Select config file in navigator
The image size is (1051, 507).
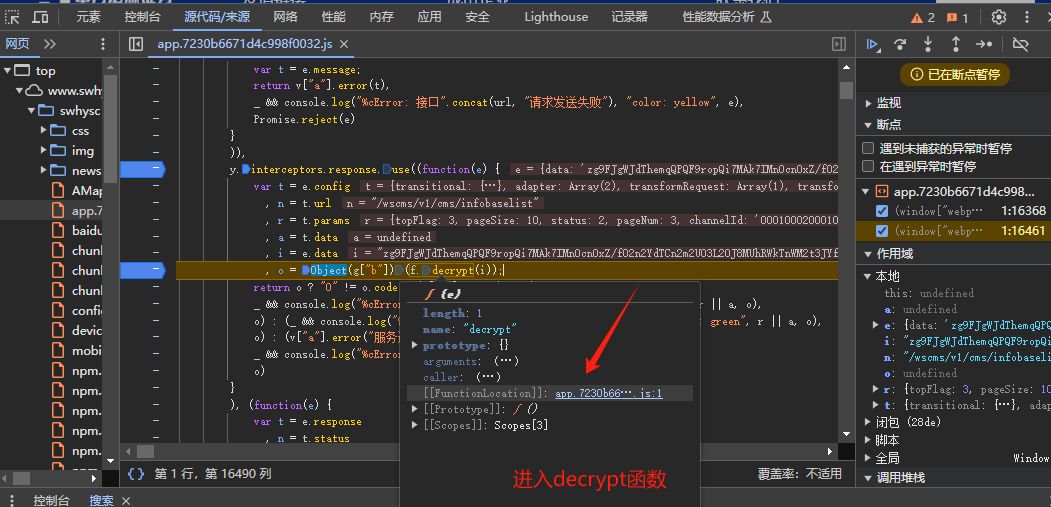[x=77, y=311]
